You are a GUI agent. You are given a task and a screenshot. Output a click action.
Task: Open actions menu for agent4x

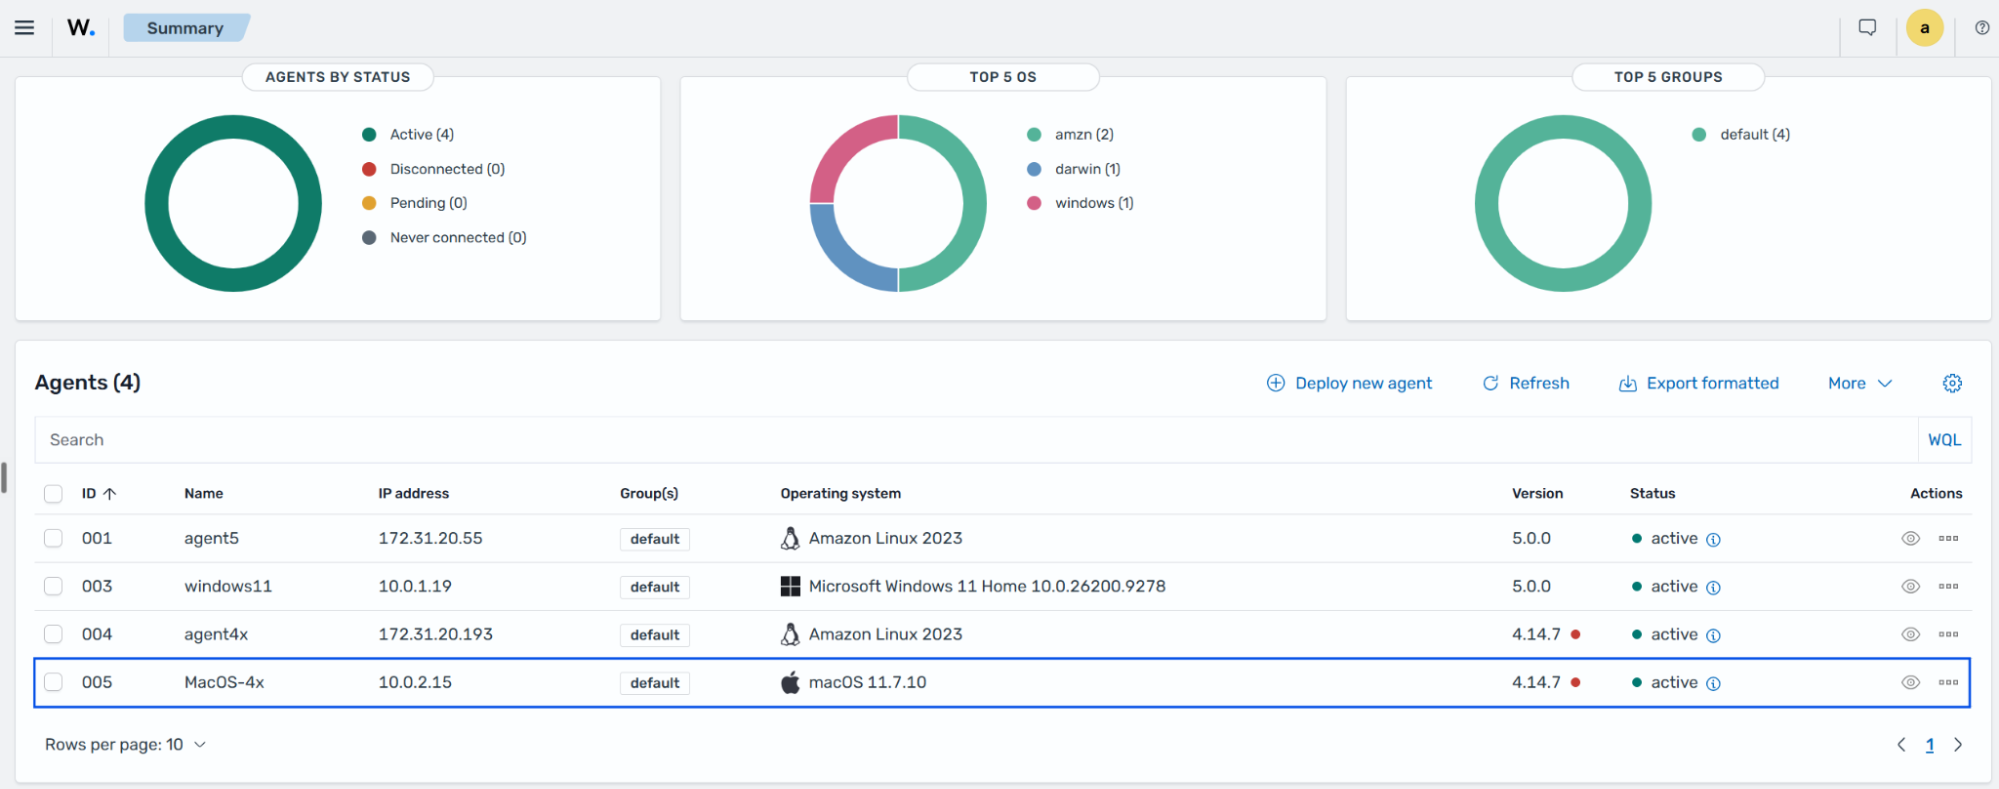(x=1948, y=634)
